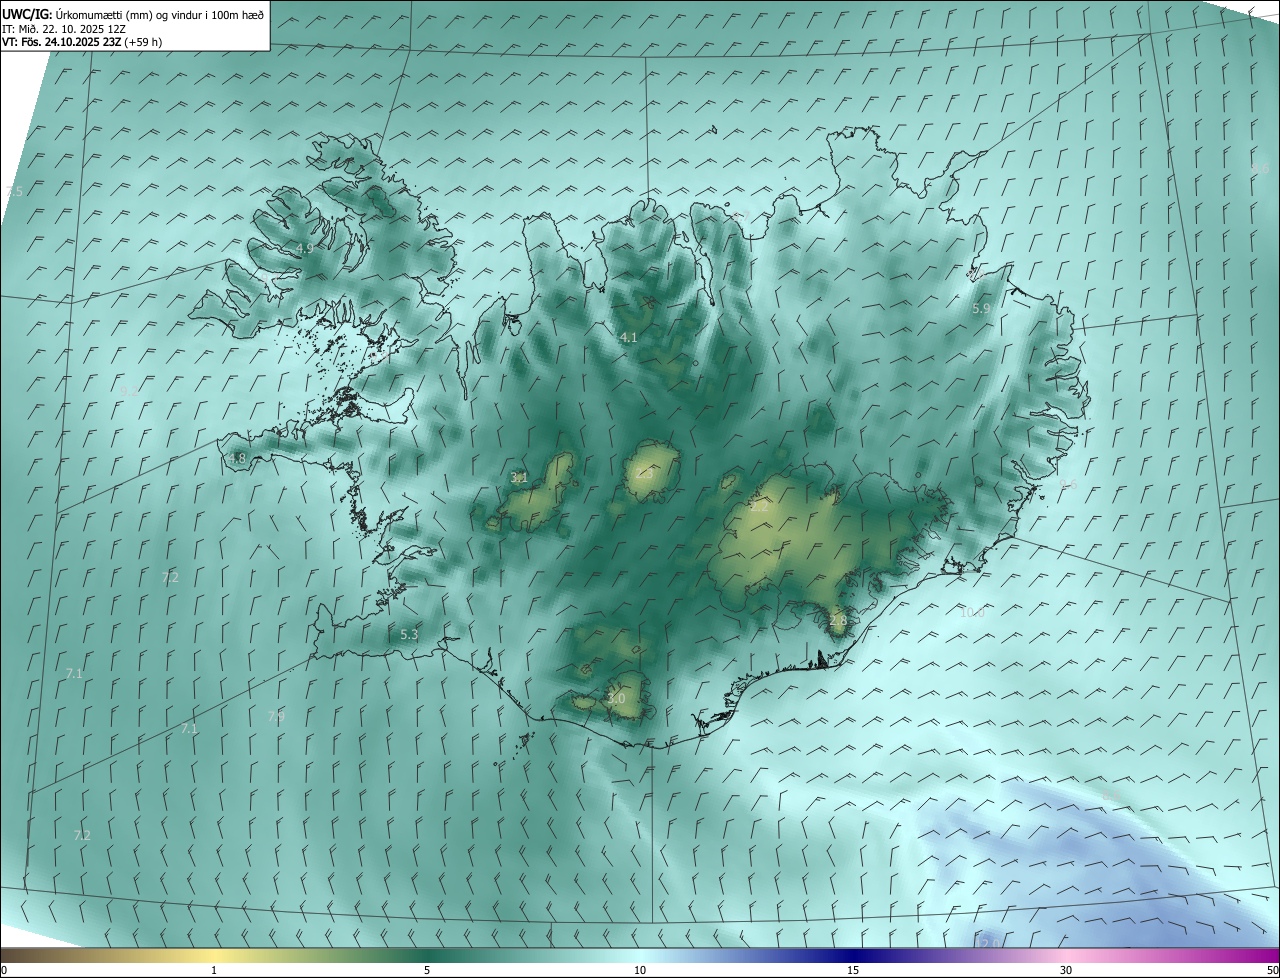
Task: Click the 2.8 value label on the map
Action: [x=838, y=621]
